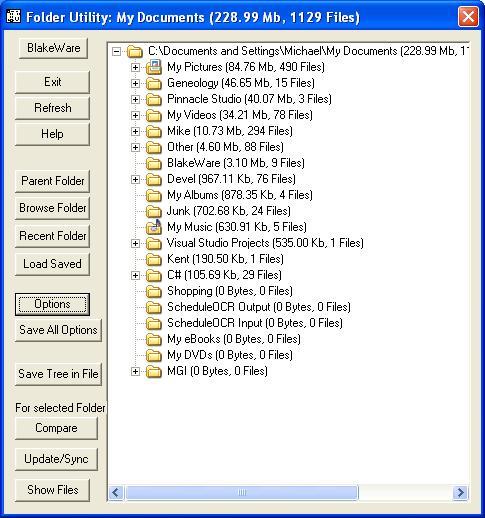Open Recent Folder list
Image resolution: width=485 pixels, height=518 pixels.
(52, 236)
